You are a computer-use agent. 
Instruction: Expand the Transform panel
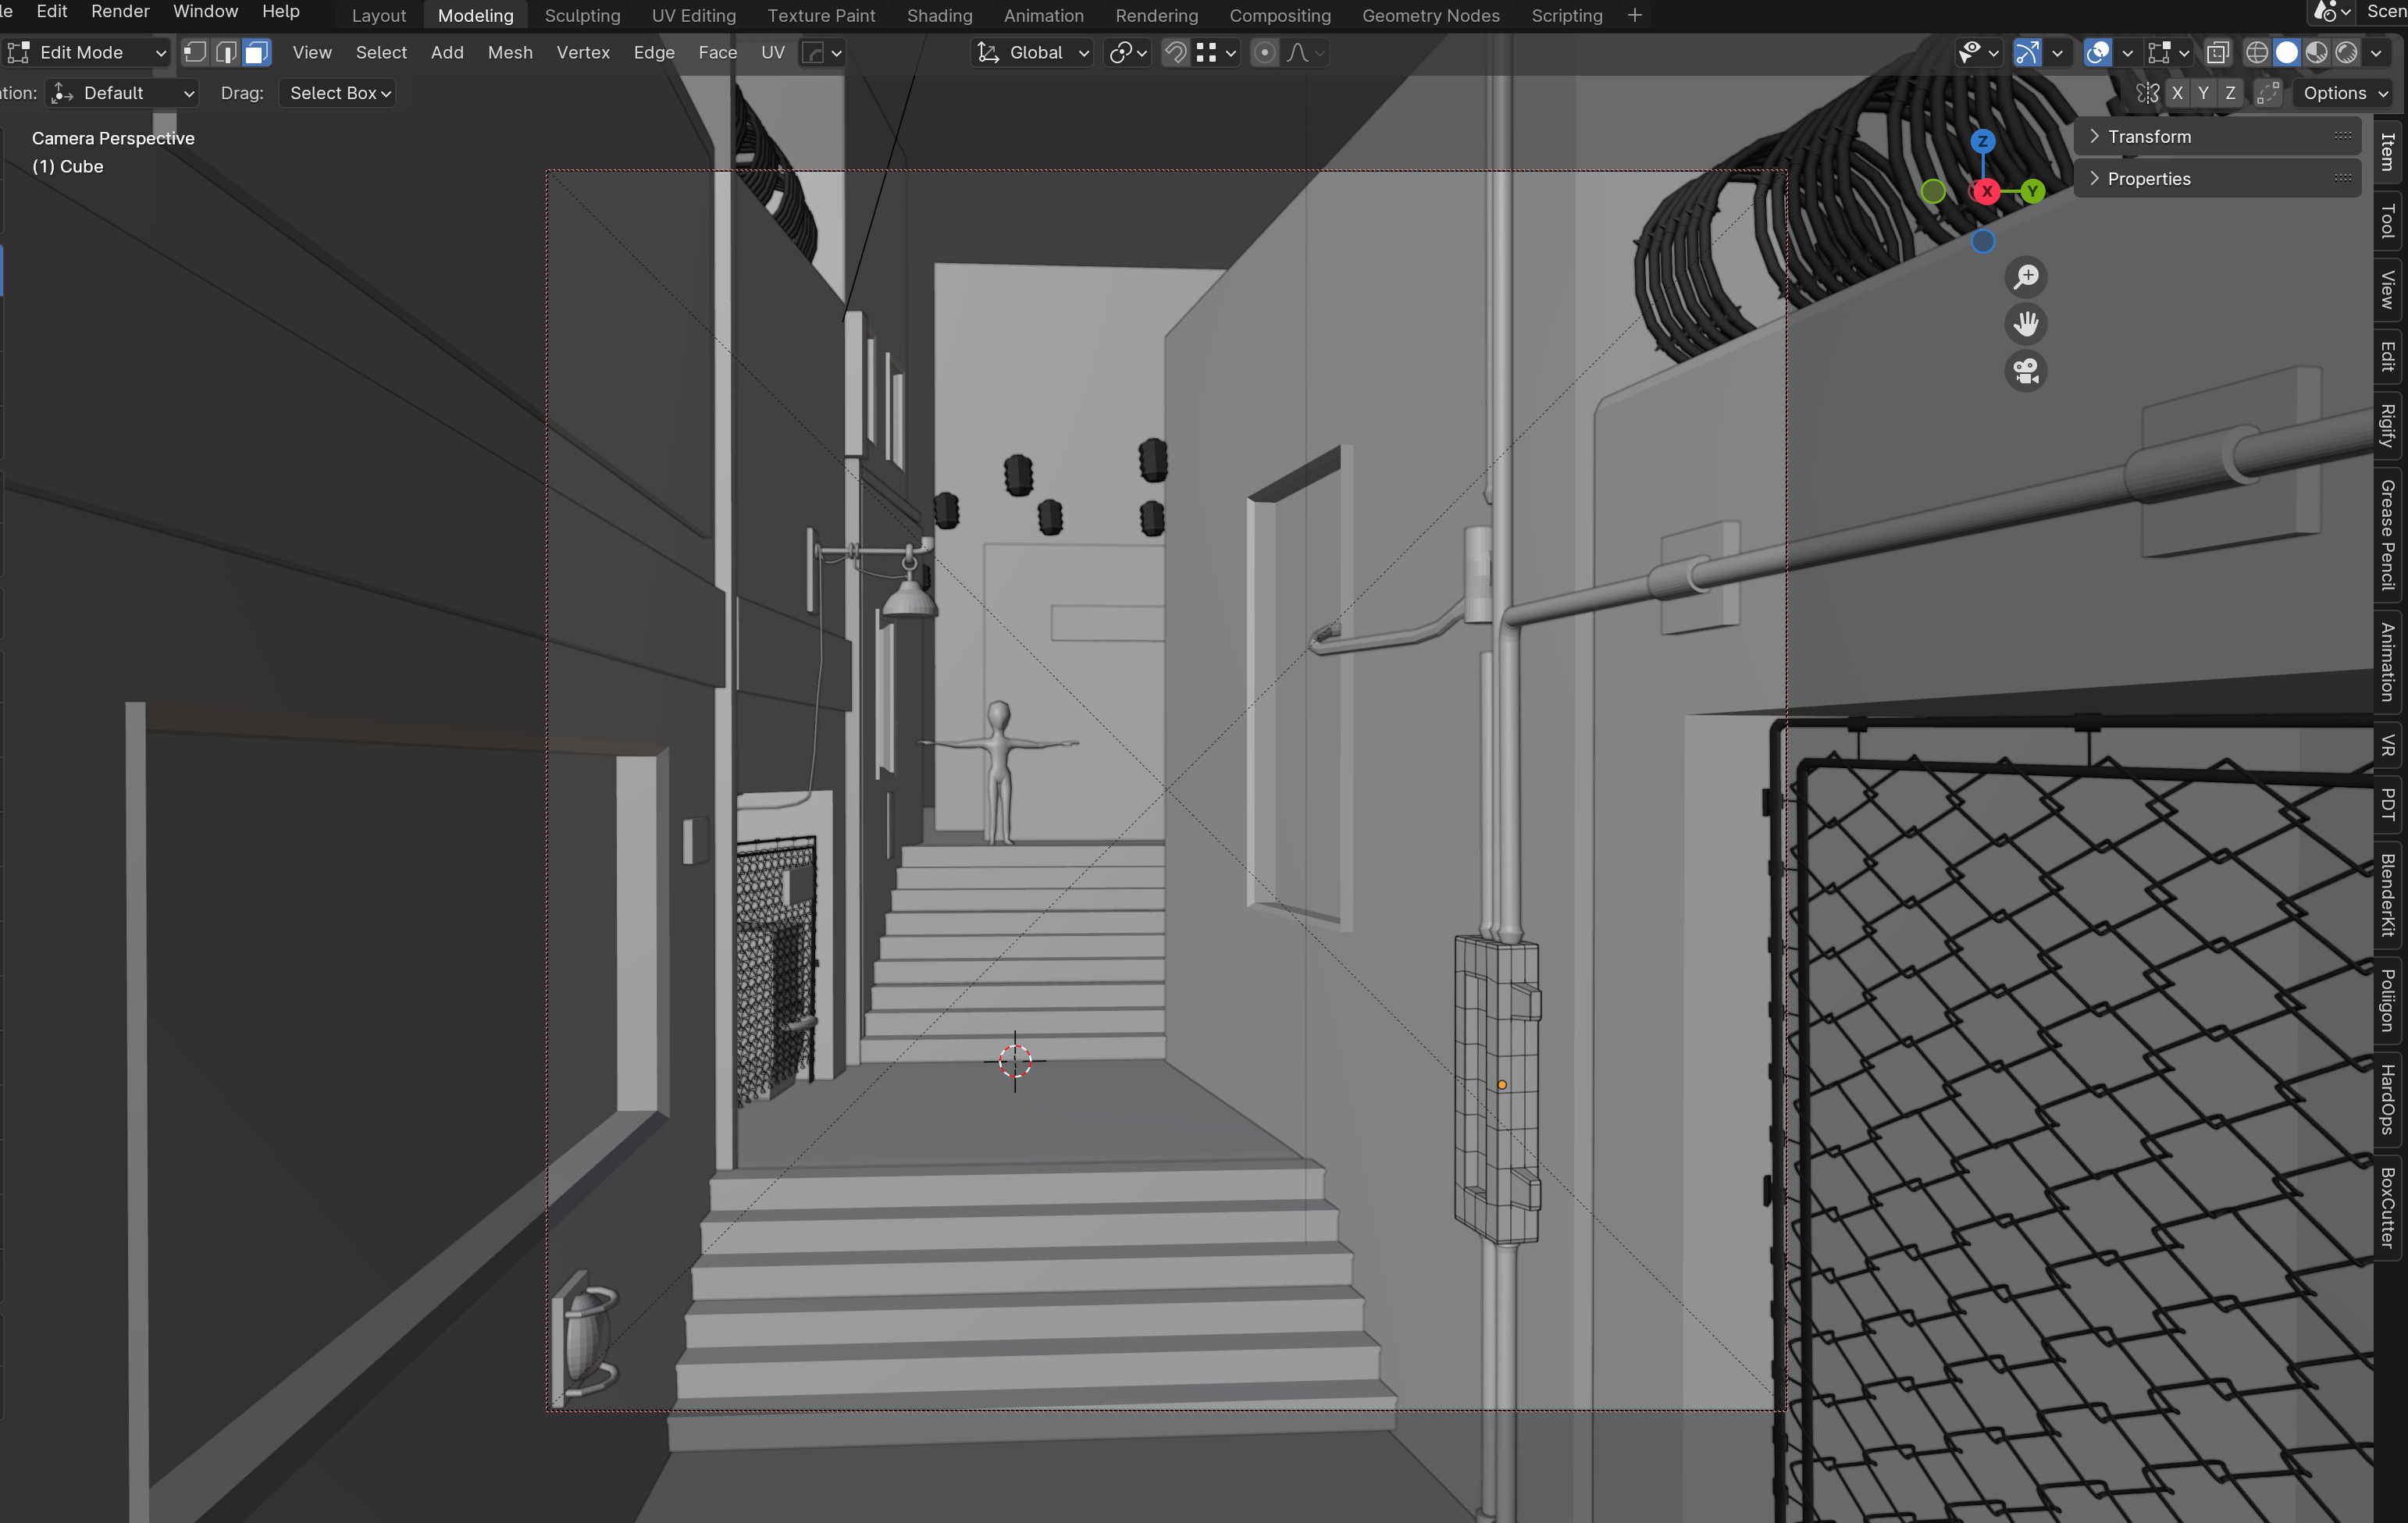2218,136
